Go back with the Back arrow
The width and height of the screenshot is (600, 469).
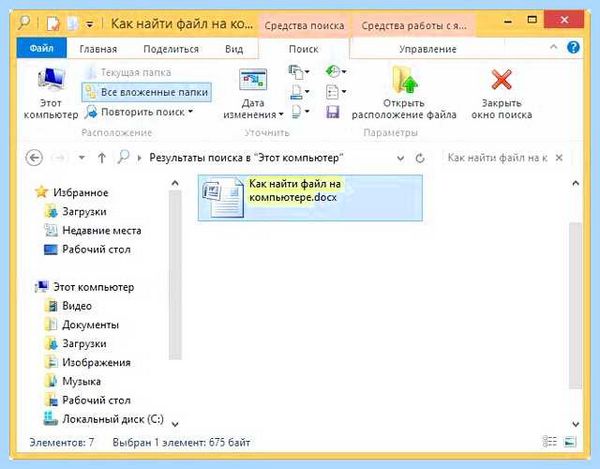[34, 158]
